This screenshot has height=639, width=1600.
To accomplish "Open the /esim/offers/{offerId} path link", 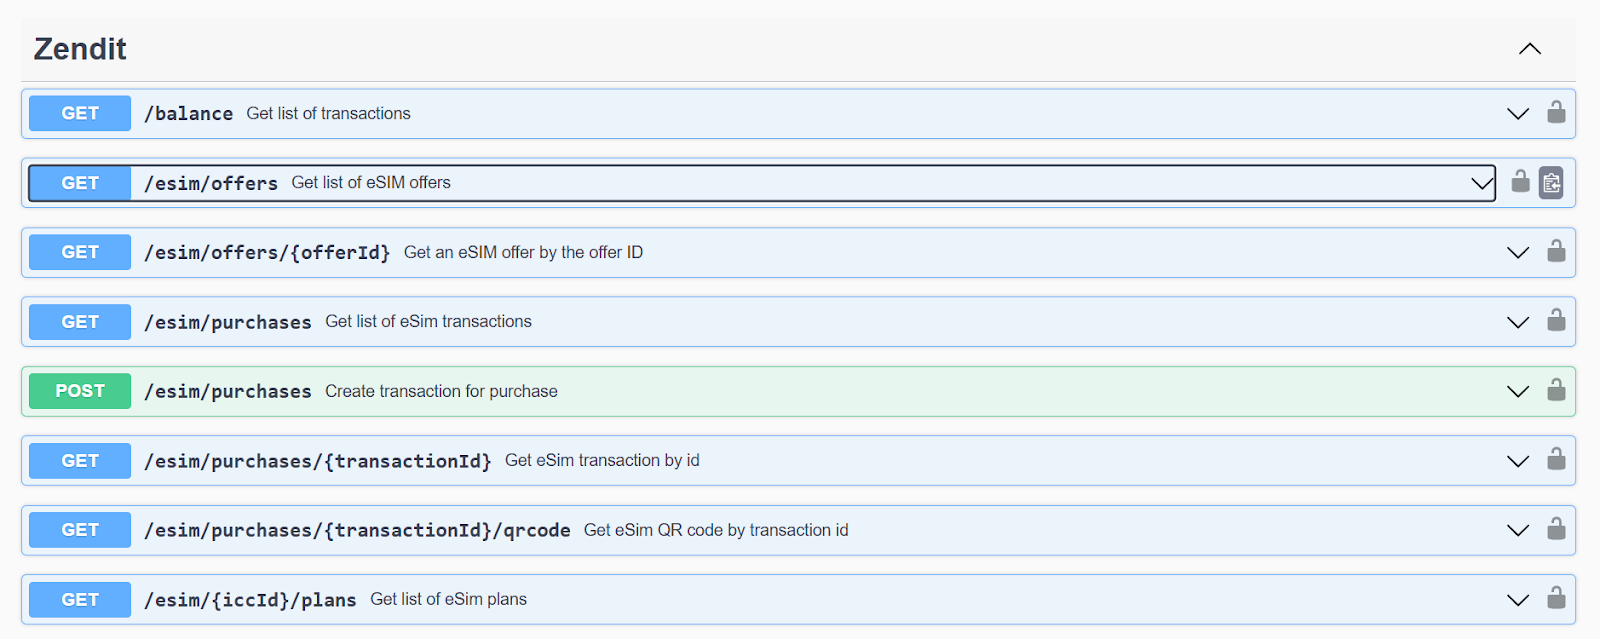I will coord(267,253).
